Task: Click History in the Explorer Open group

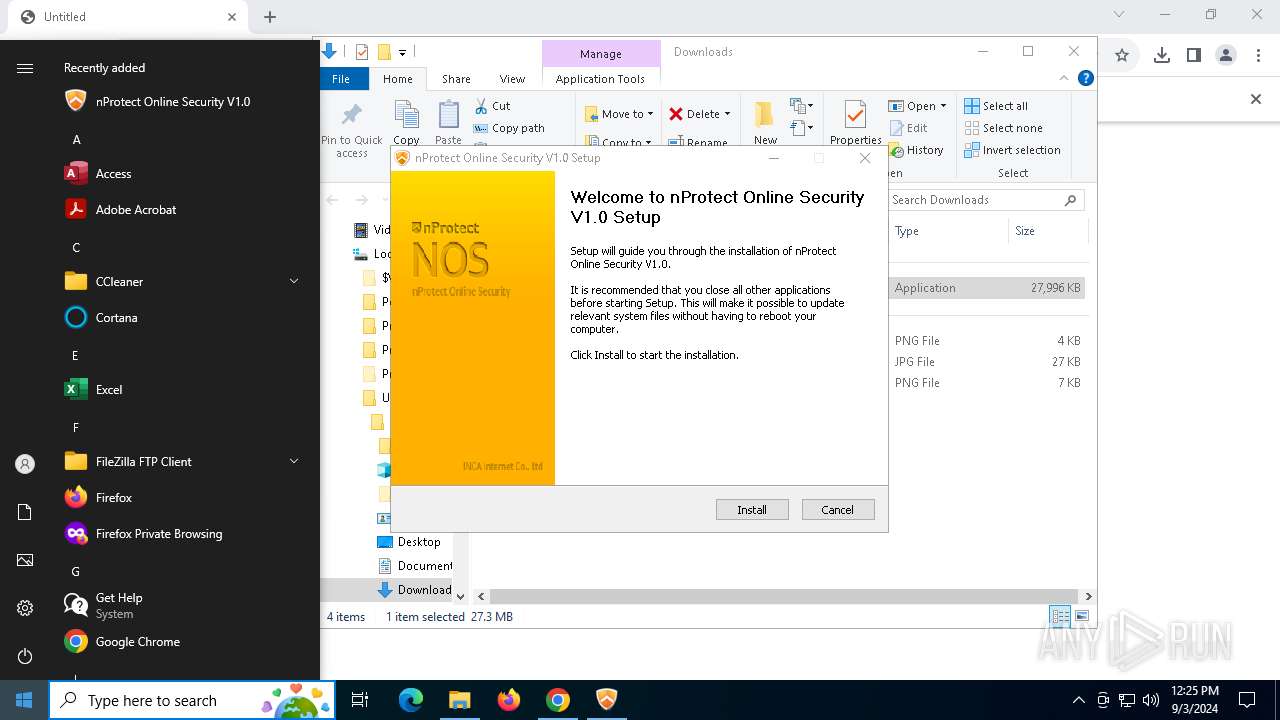Action: pyautogui.click(x=915, y=150)
